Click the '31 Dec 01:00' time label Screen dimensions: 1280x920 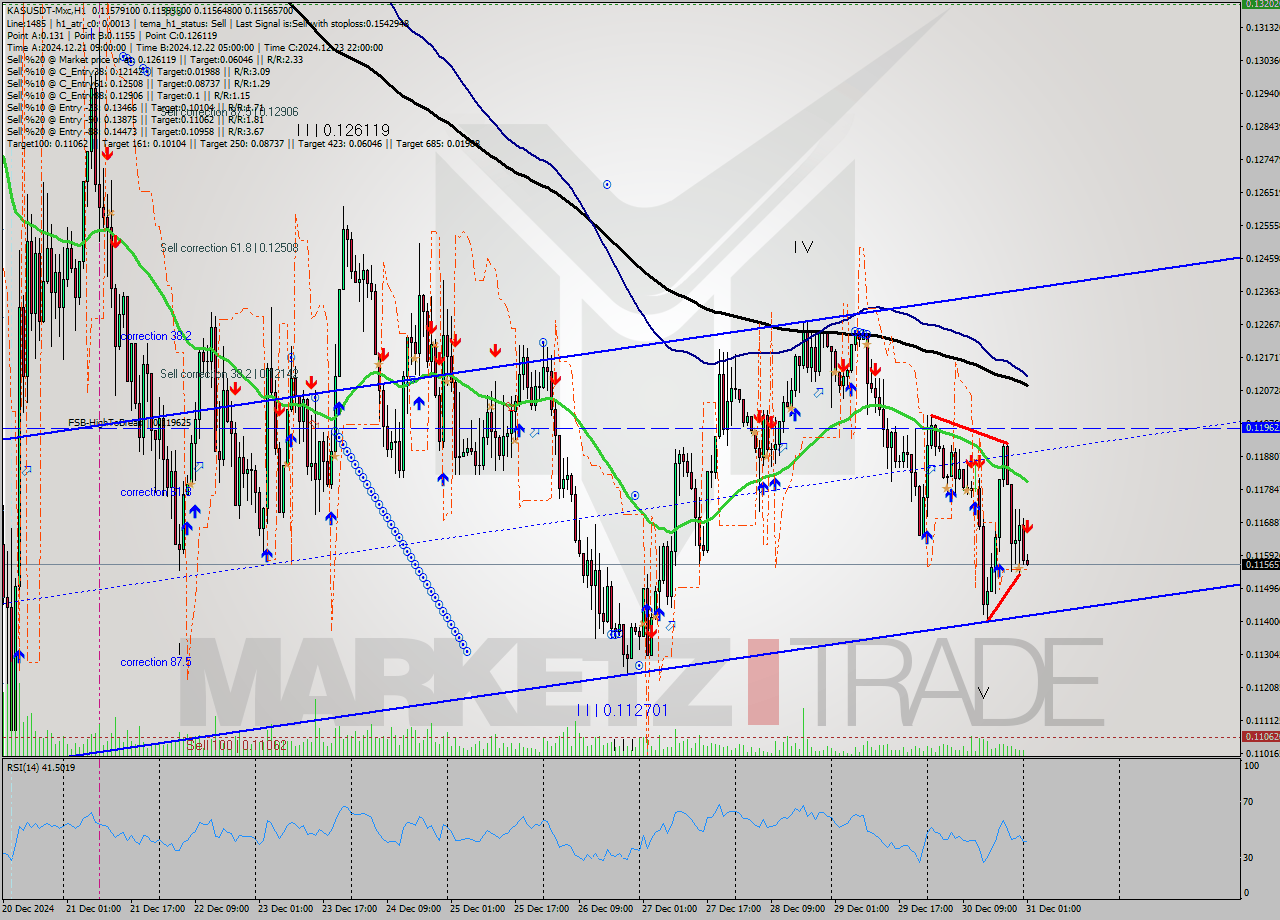(x=1054, y=909)
